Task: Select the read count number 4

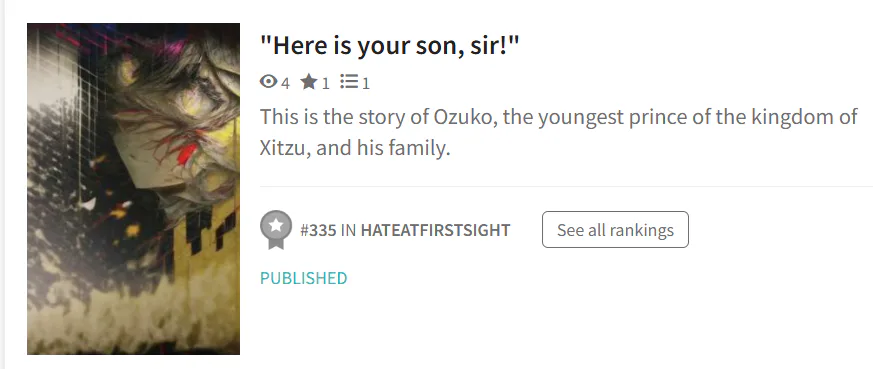Action: click(x=285, y=83)
